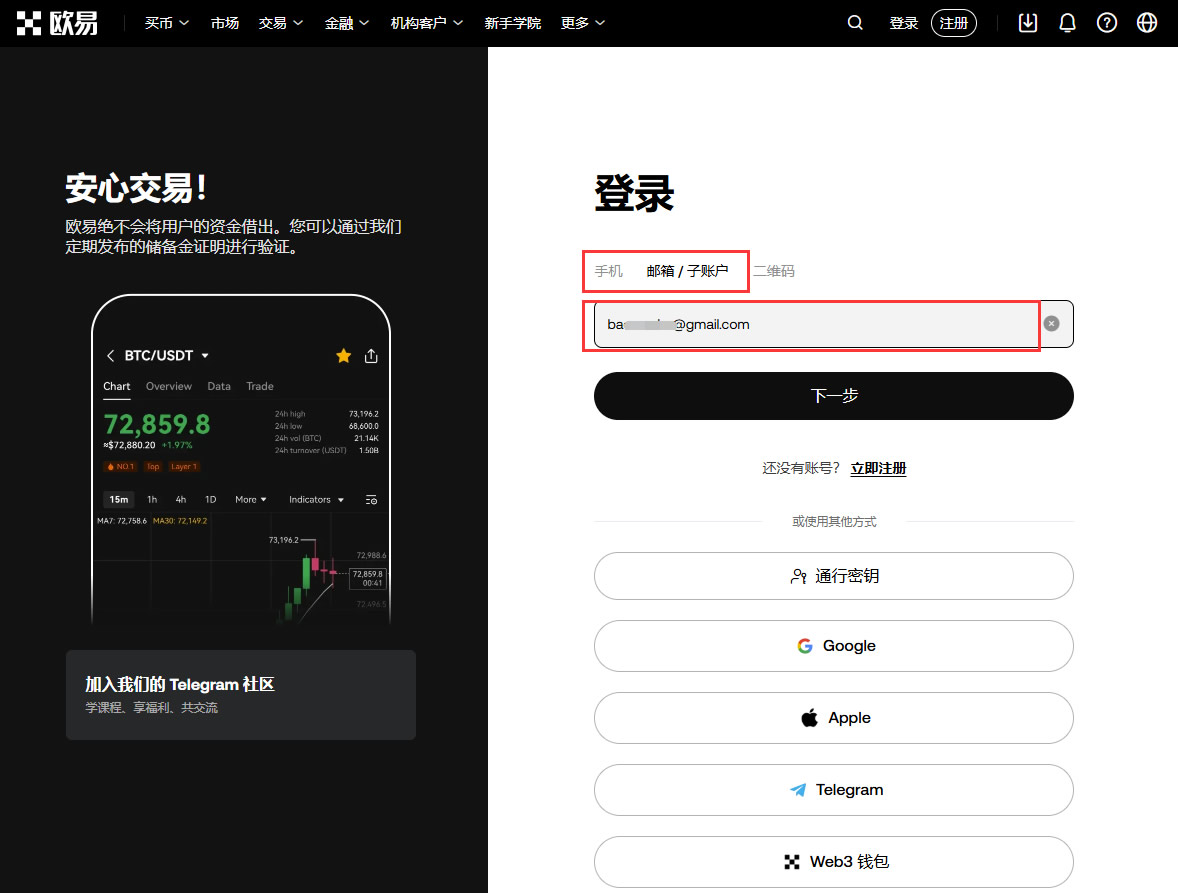
Task: Click the app download icon
Action: click(1027, 22)
